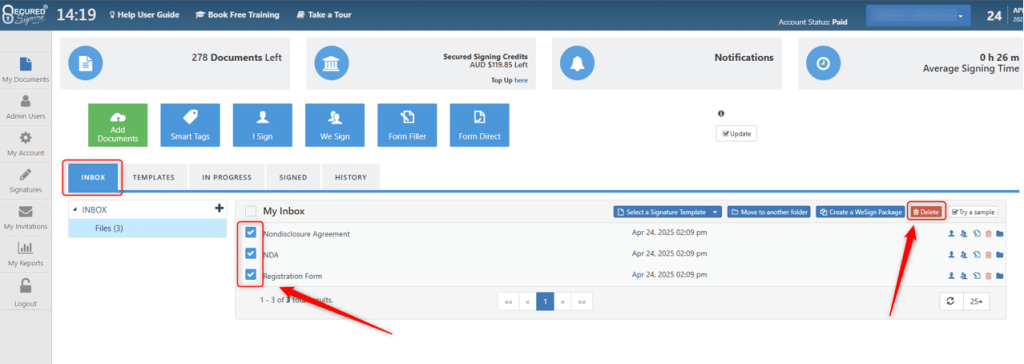Click the Secured Signing logo
Viewport: 1024px width, 364px height.
25,15
